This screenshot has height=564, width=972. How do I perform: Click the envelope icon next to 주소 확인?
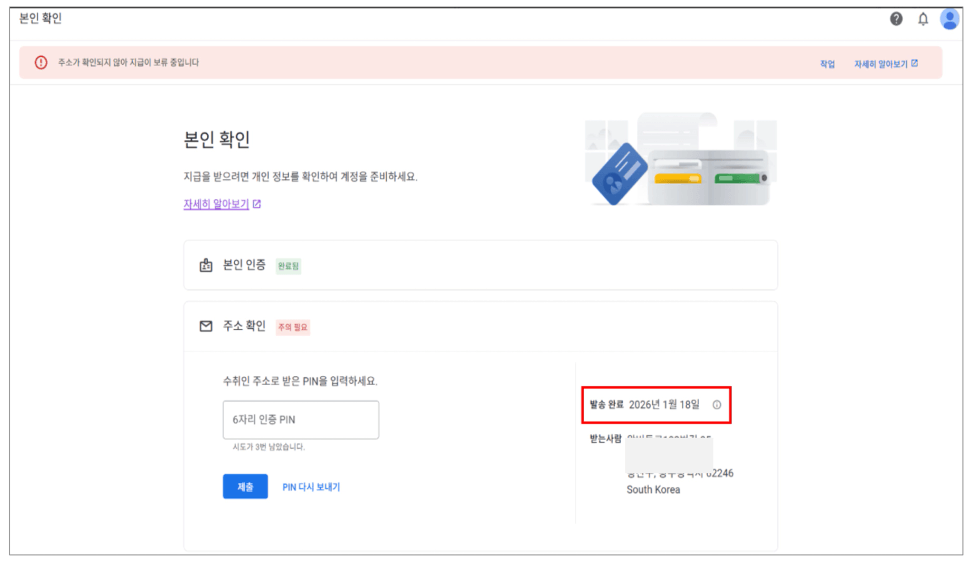206,326
